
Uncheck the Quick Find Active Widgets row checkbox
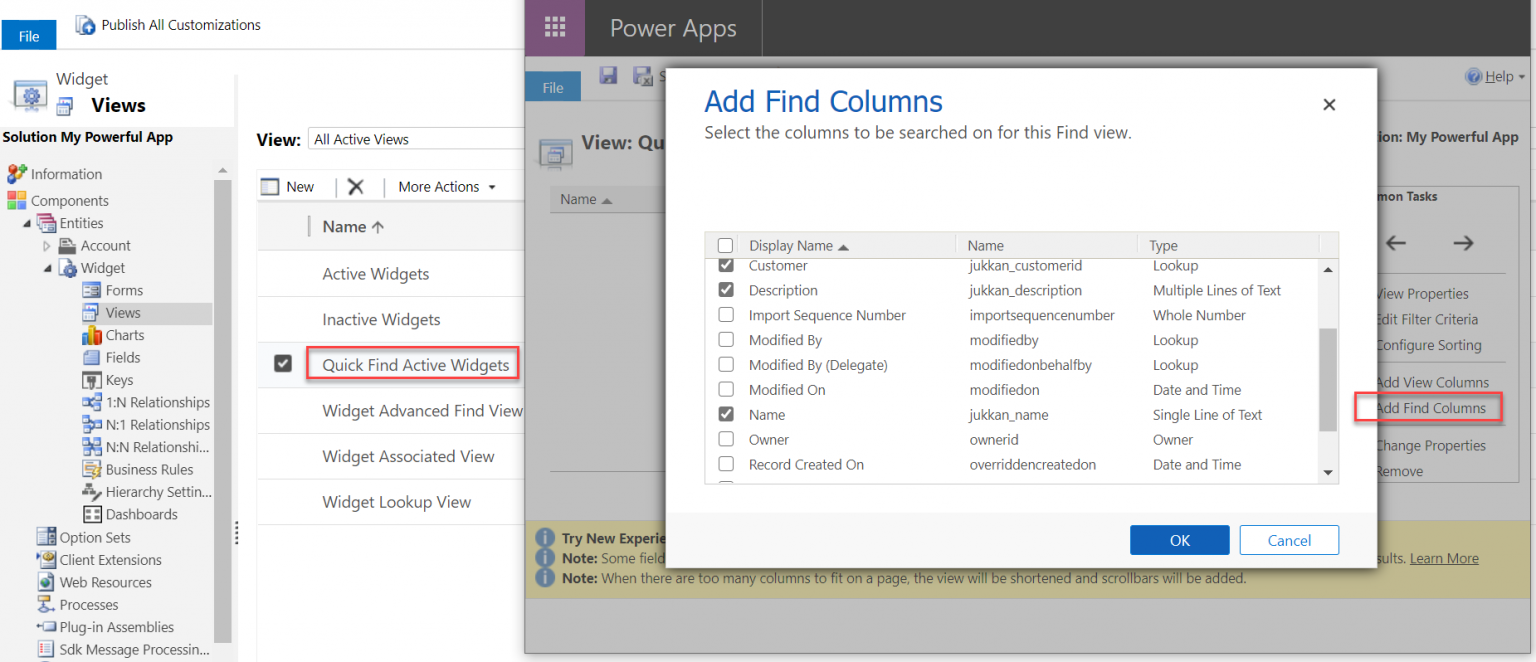tap(283, 364)
